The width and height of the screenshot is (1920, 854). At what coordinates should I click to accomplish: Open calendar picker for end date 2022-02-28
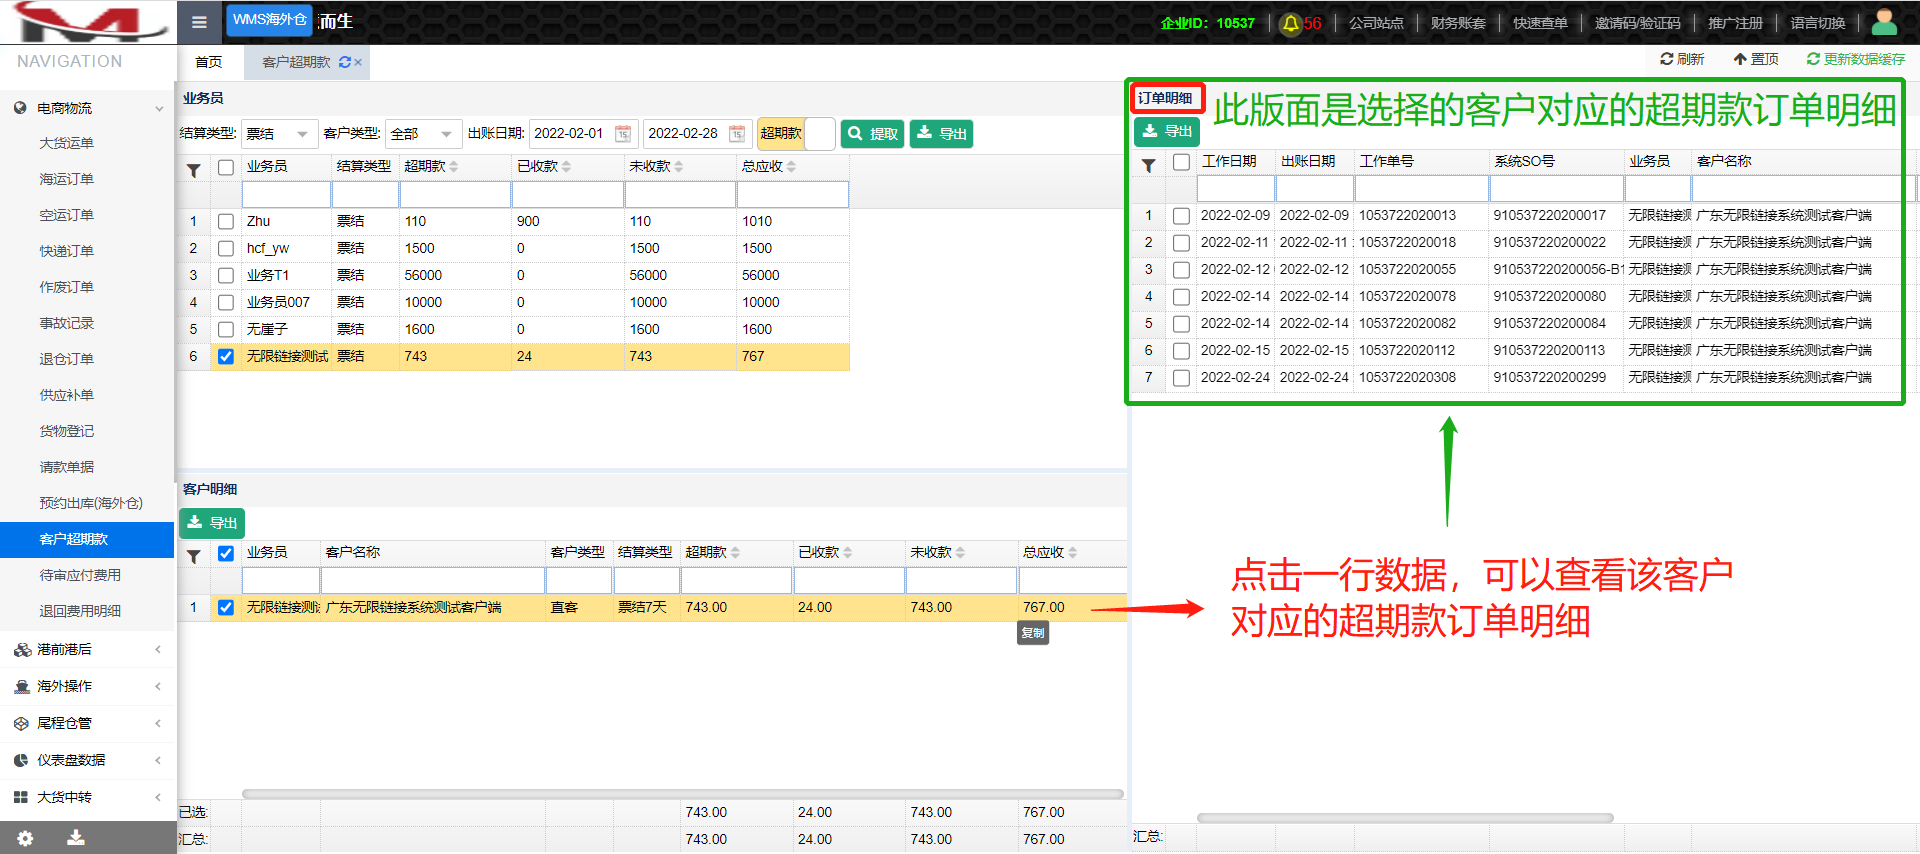click(x=737, y=134)
